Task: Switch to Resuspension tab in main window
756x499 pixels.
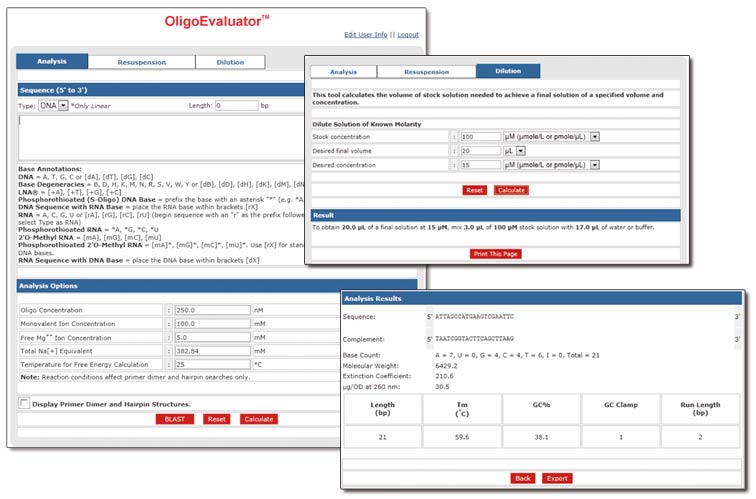Action: 142,62
